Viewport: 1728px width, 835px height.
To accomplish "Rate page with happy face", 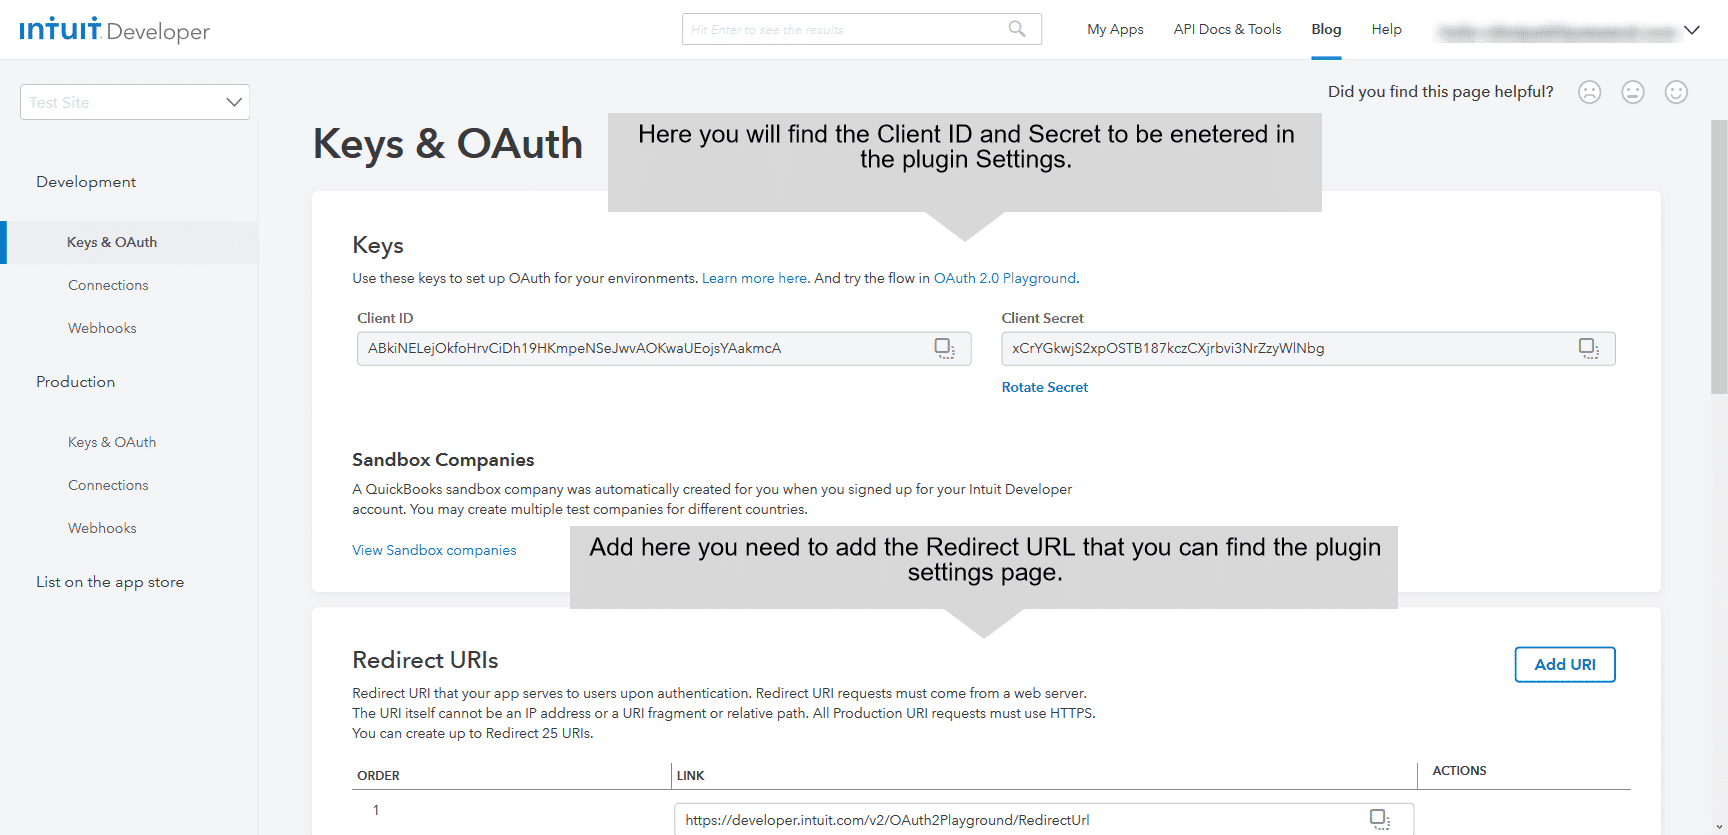I will click(1676, 92).
